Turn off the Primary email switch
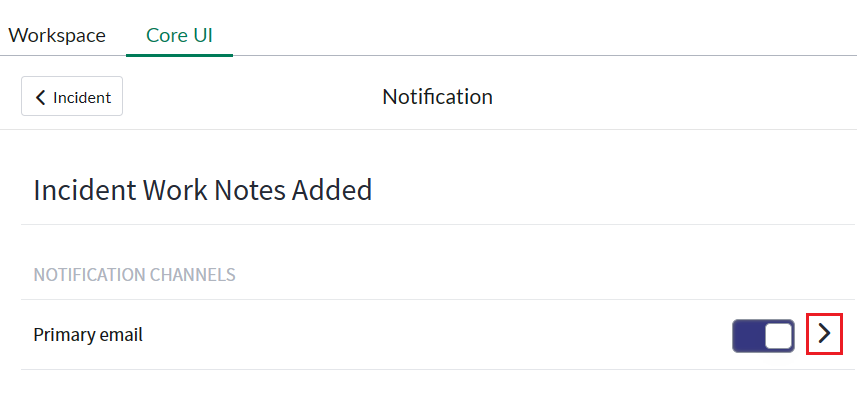Image resolution: width=857 pixels, height=411 pixels. [763, 336]
